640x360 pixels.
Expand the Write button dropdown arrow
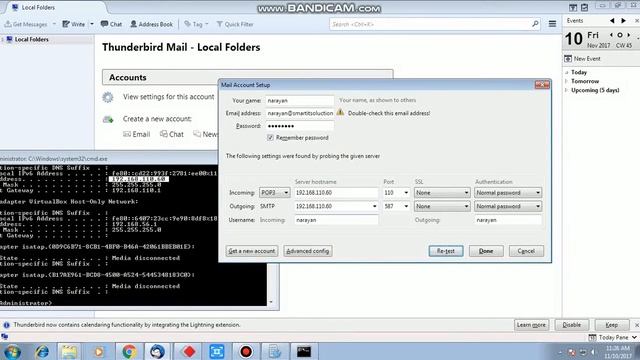92,24
